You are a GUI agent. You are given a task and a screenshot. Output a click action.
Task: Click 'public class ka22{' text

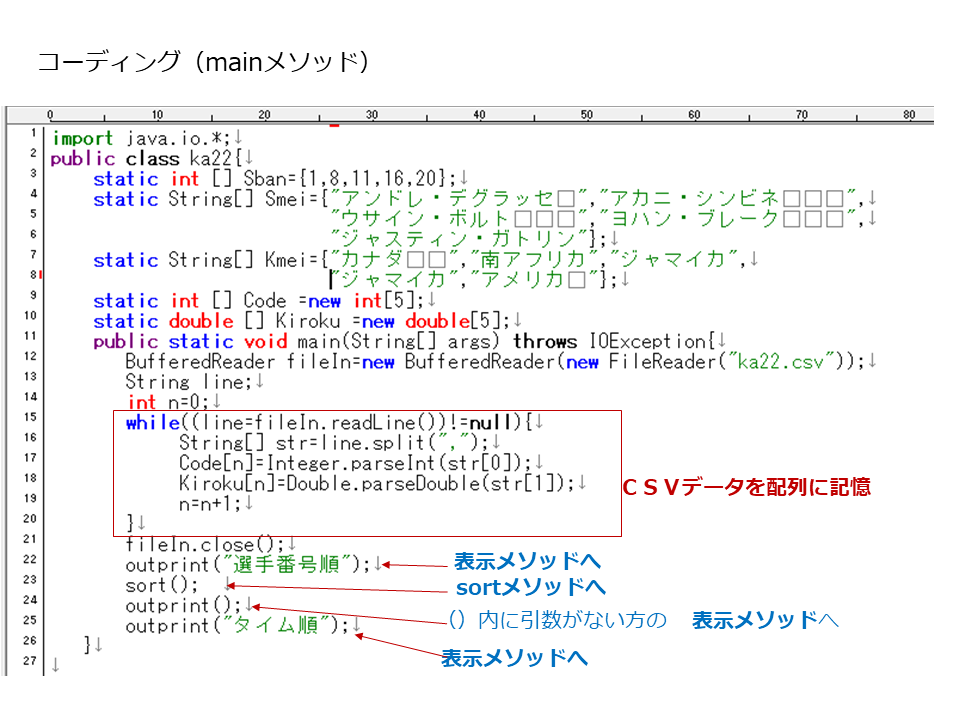pyautogui.click(x=146, y=159)
